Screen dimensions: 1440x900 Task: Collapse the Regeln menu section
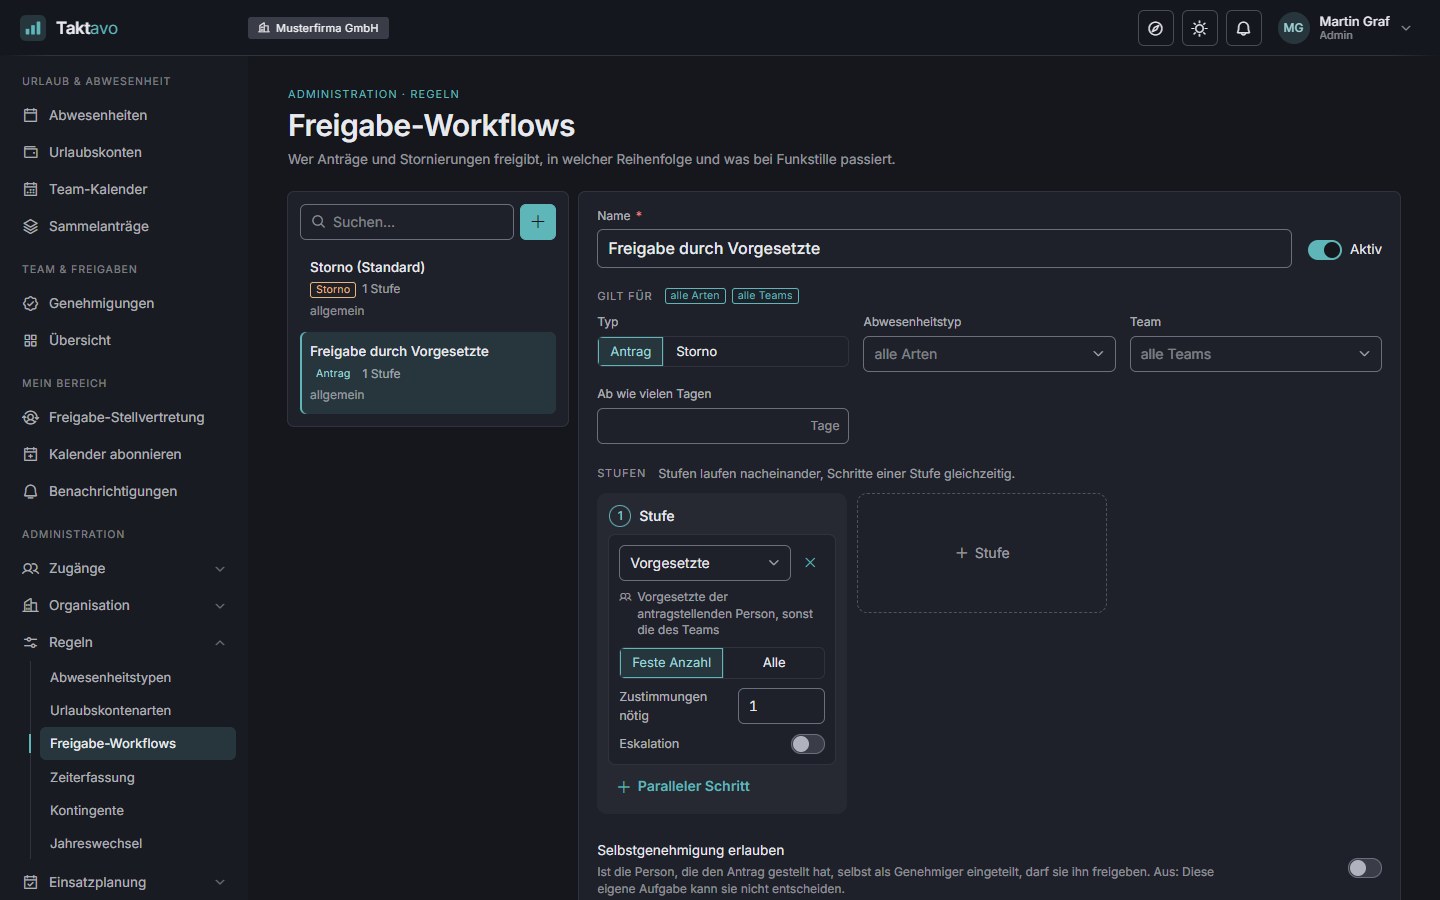pos(124,642)
